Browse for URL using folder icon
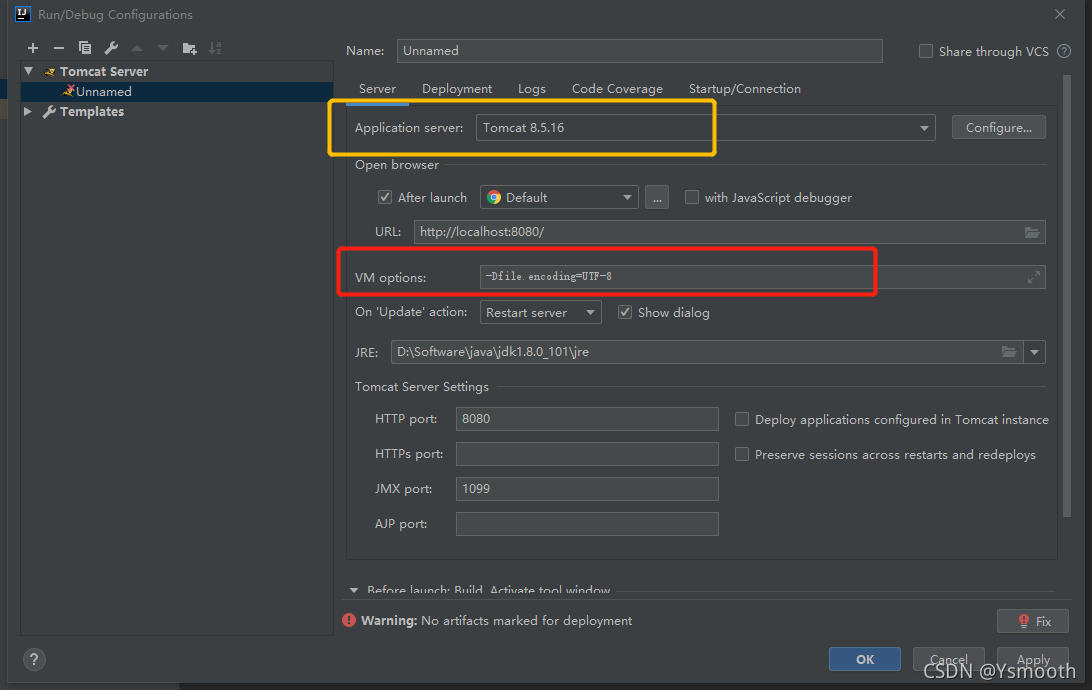Viewport: 1092px width, 690px height. click(x=1031, y=232)
